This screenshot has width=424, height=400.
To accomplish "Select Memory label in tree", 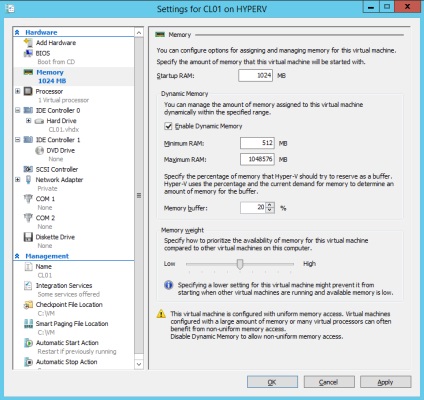I will coord(50,72).
